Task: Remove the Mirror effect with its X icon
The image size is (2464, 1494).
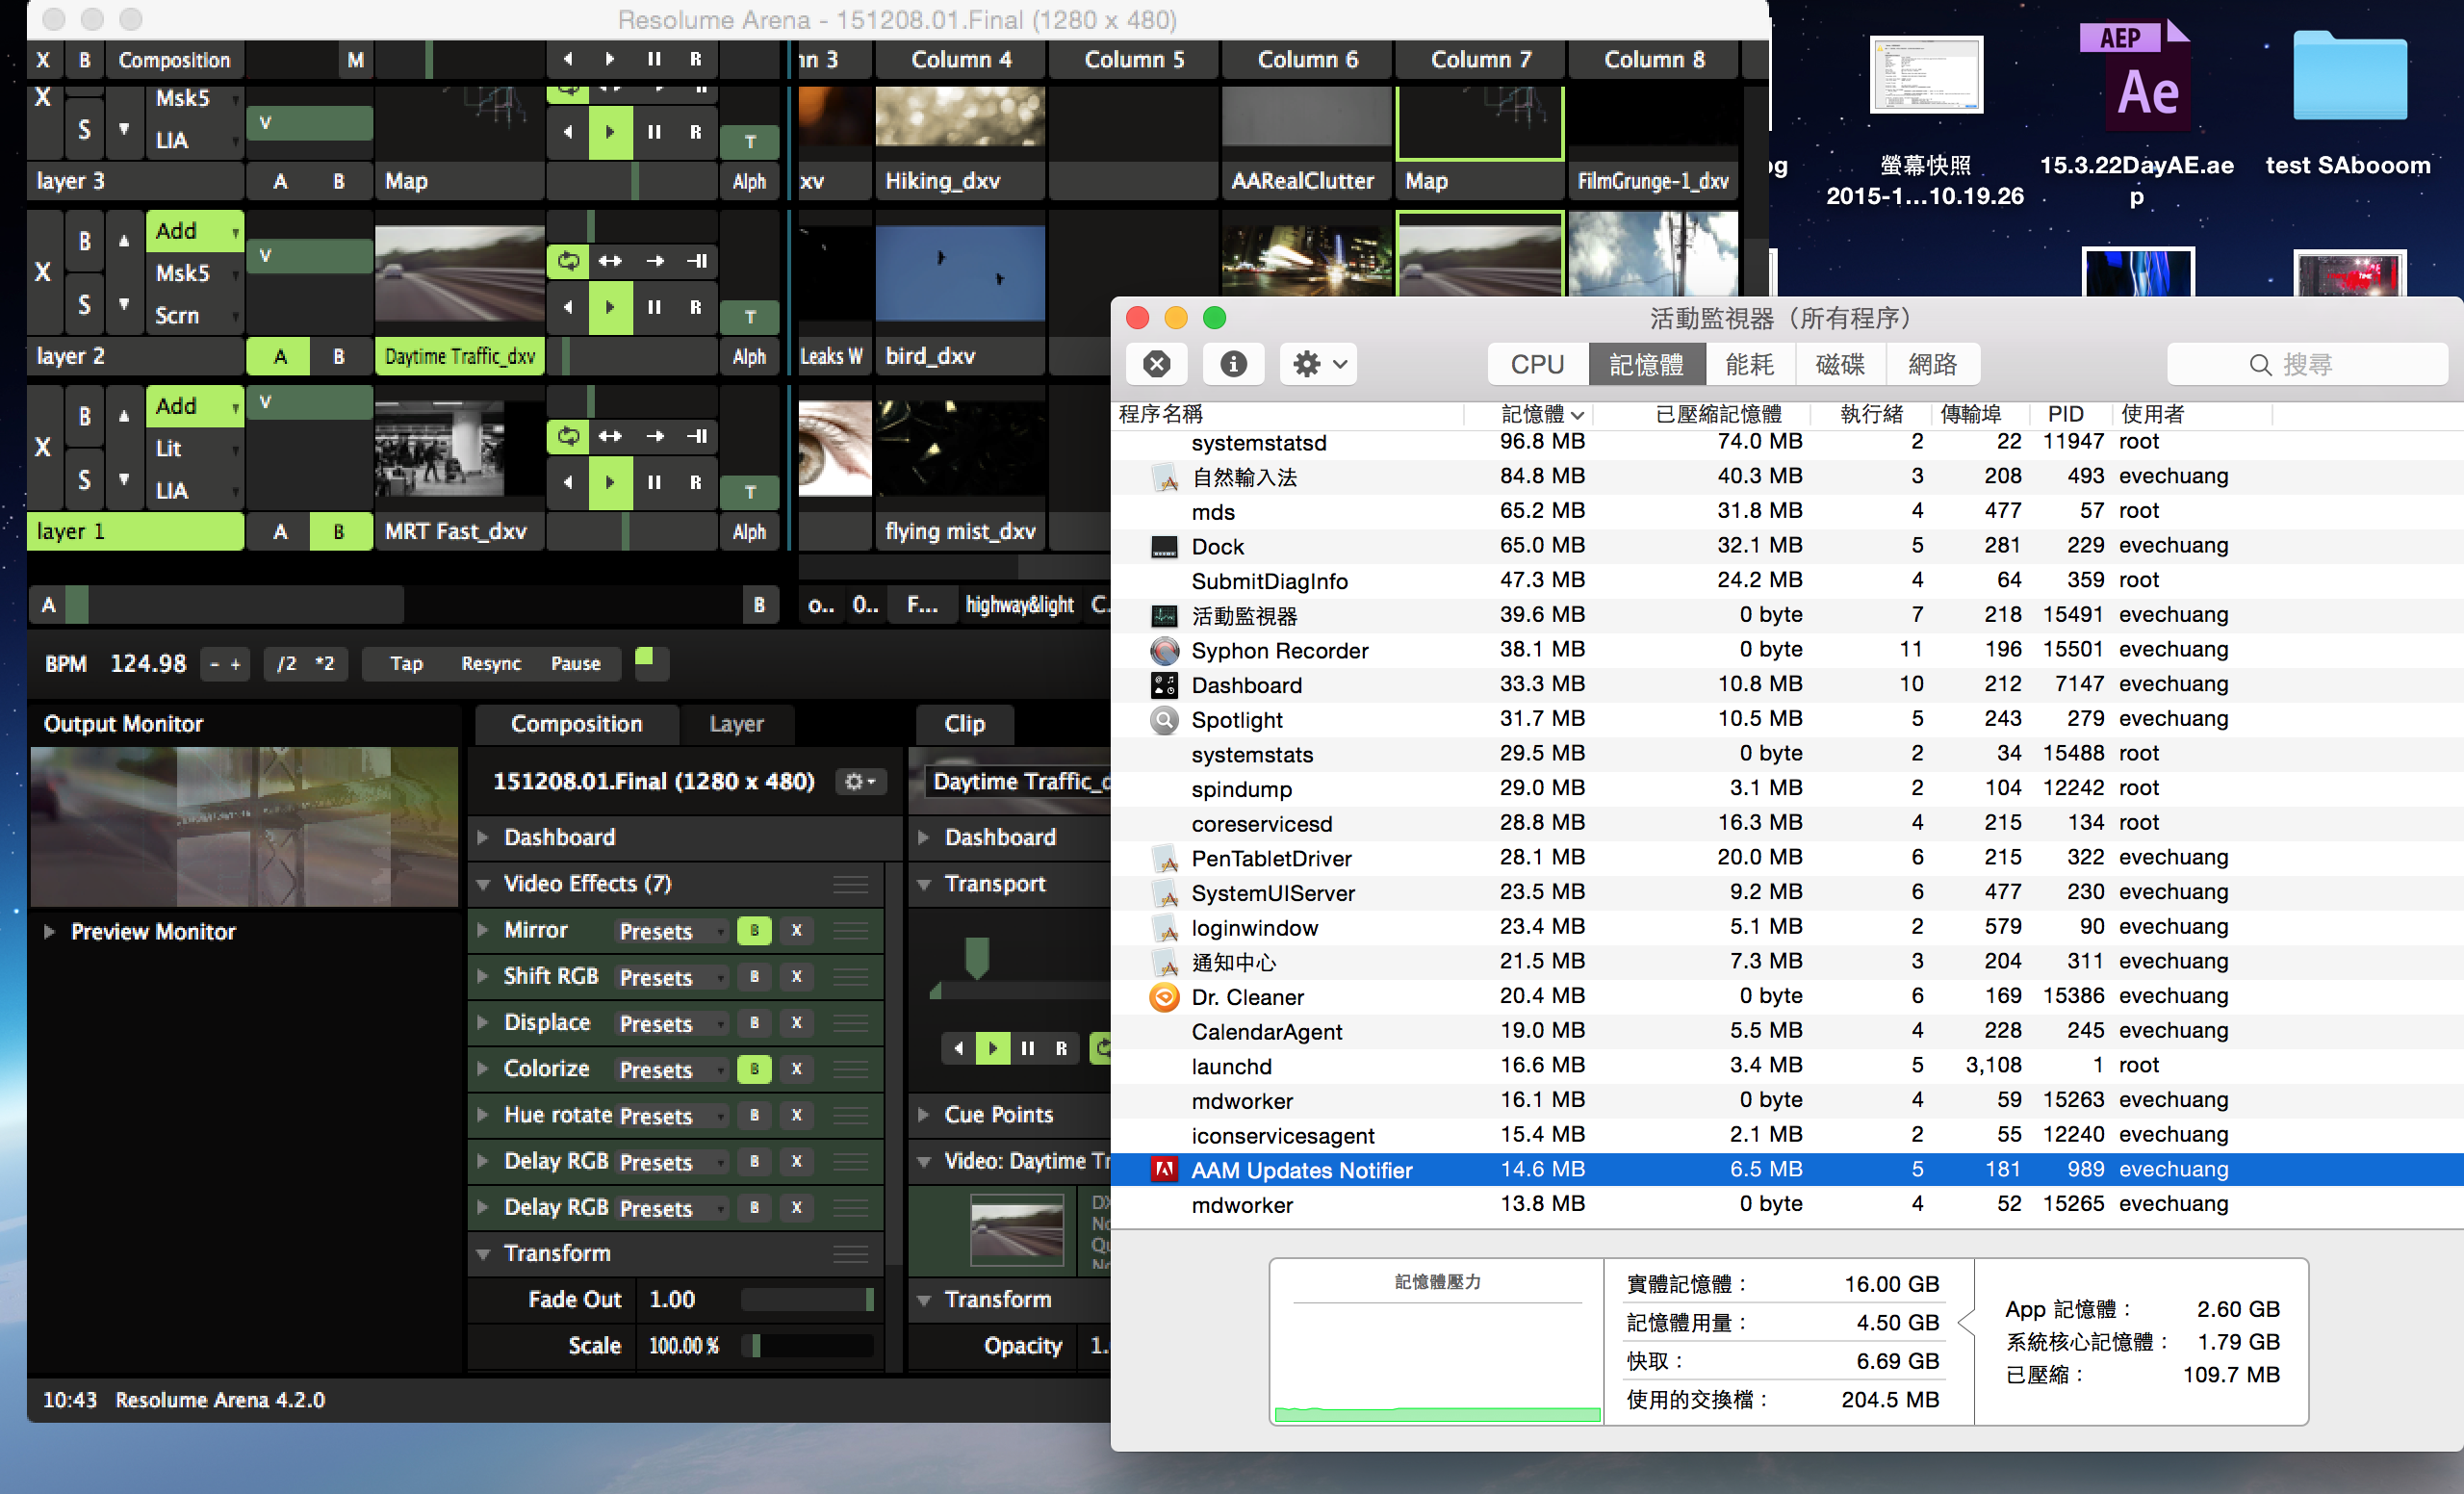Action: click(x=797, y=931)
